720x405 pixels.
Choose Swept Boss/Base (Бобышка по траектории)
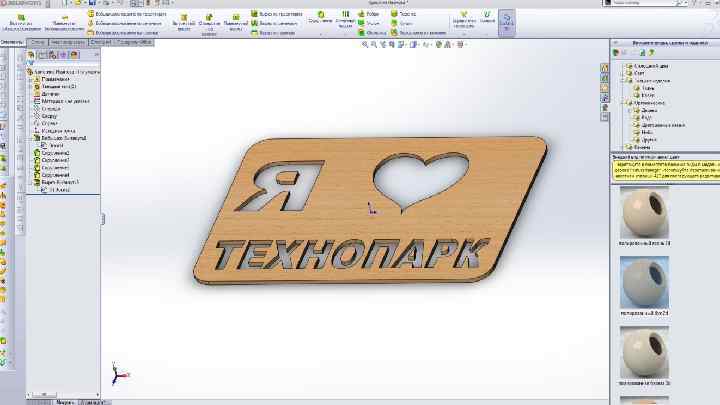pyautogui.click(x=127, y=14)
